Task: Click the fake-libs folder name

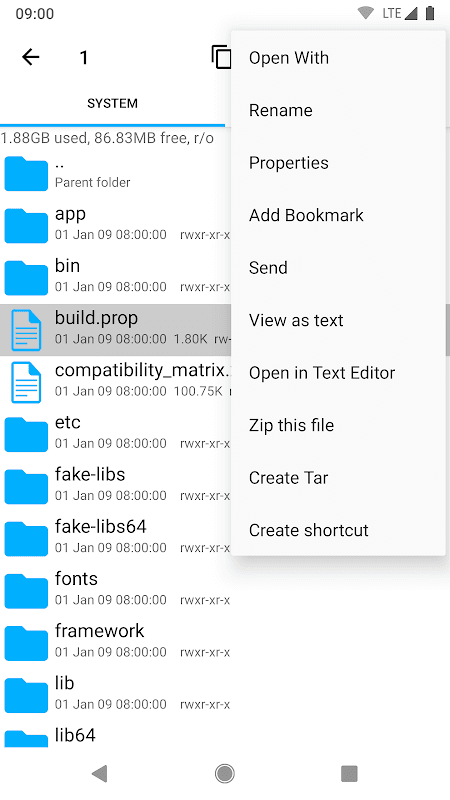Action: (x=90, y=474)
